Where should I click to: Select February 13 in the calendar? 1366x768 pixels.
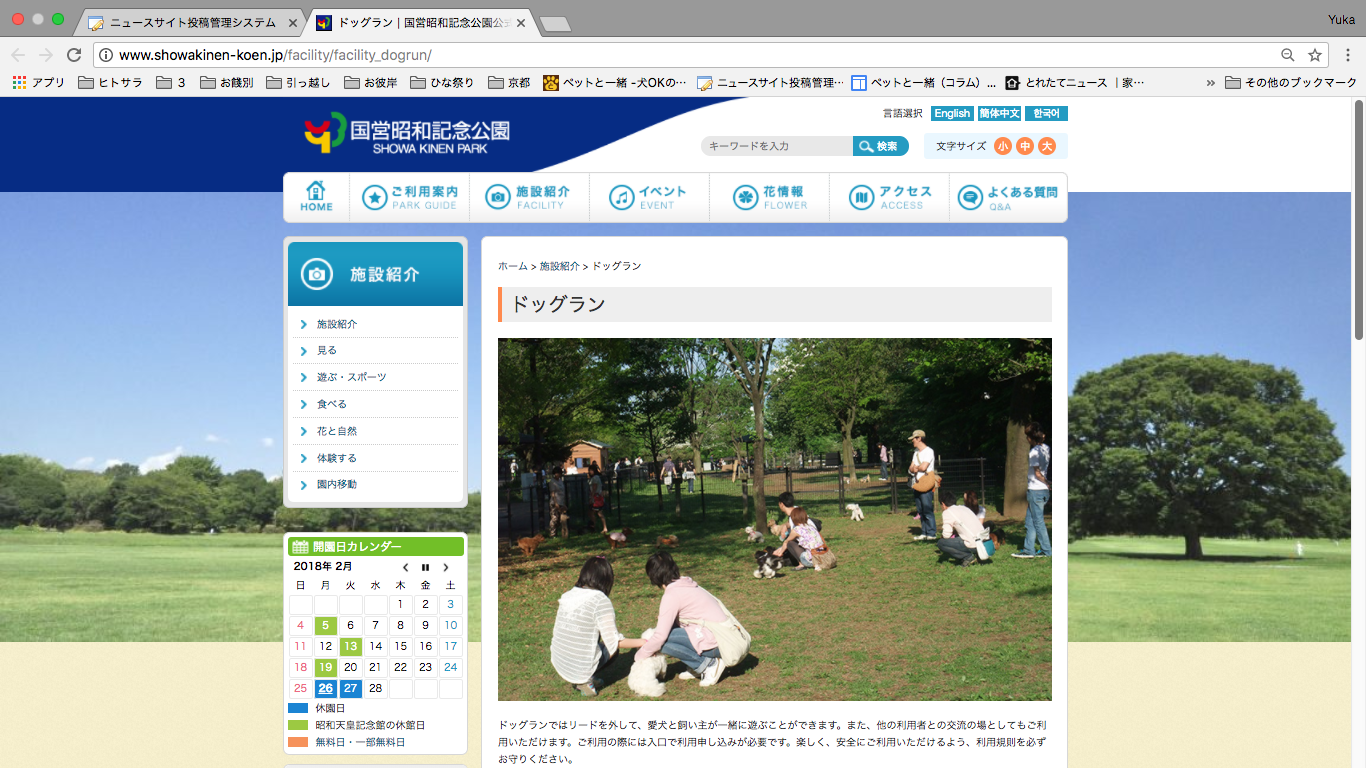pyautogui.click(x=351, y=646)
